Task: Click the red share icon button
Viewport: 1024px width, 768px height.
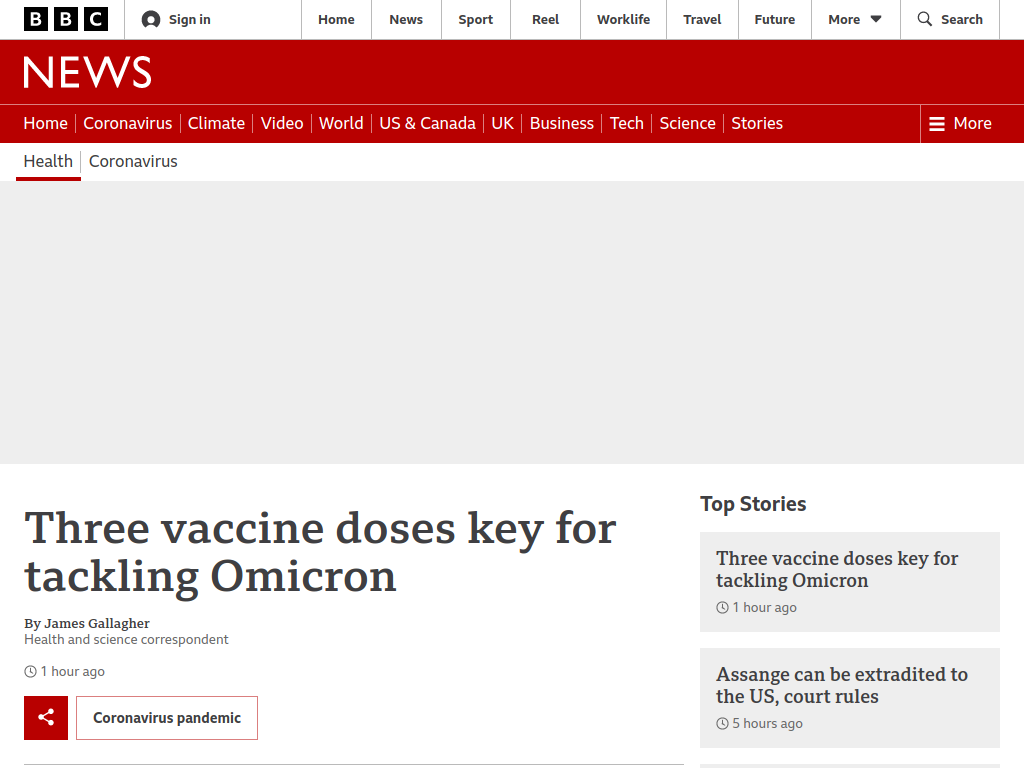Action: click(x=46, y=718)
